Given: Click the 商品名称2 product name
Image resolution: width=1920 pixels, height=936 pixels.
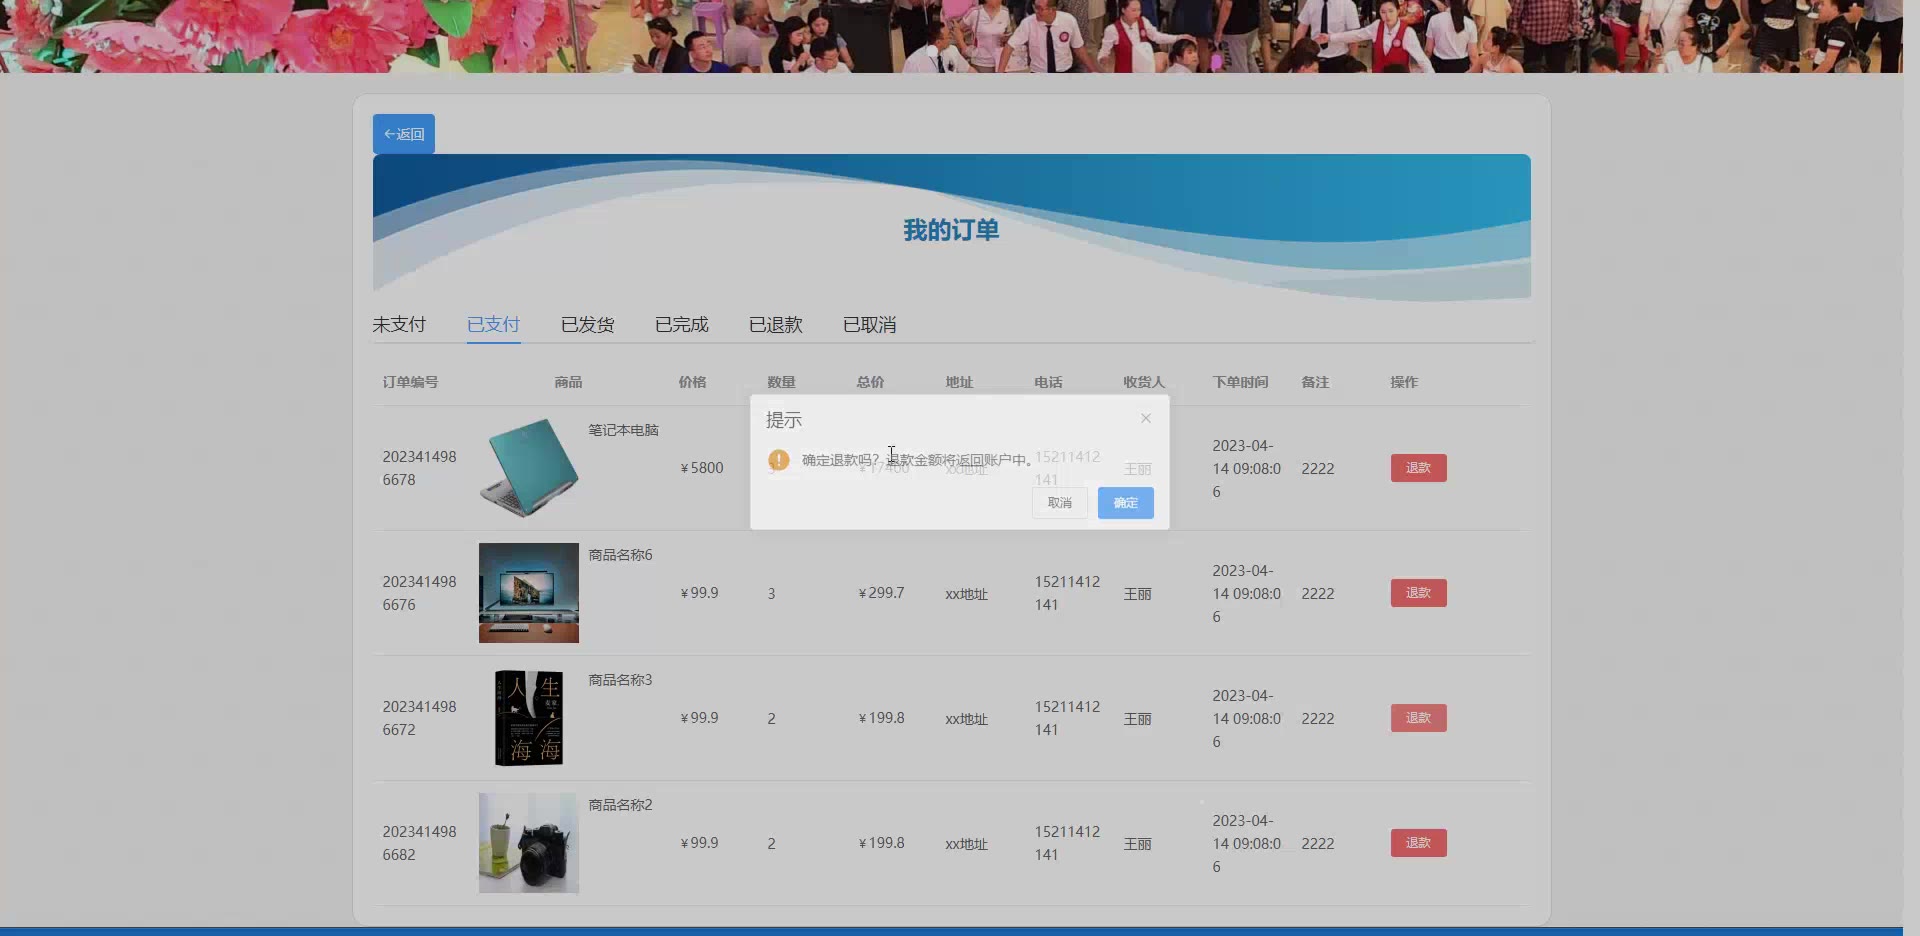Looking at the screenshot, I should click(x=620, y=805).
